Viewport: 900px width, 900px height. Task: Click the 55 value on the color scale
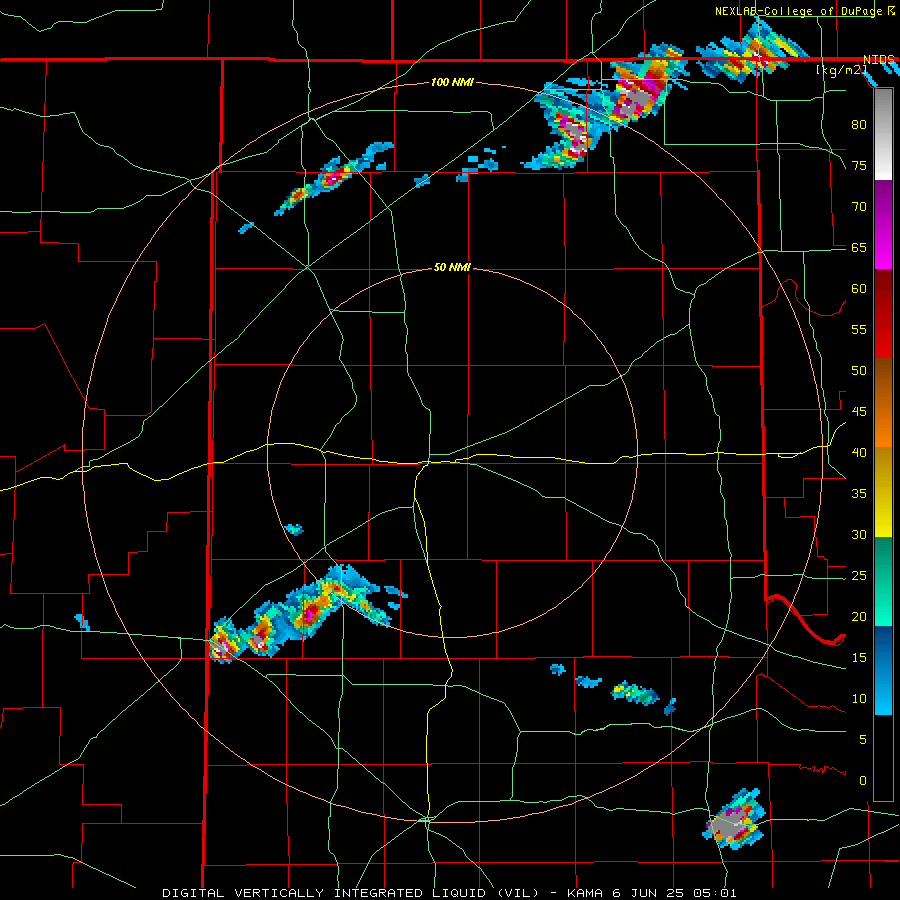pyautogui.click(x=859, y=329)
